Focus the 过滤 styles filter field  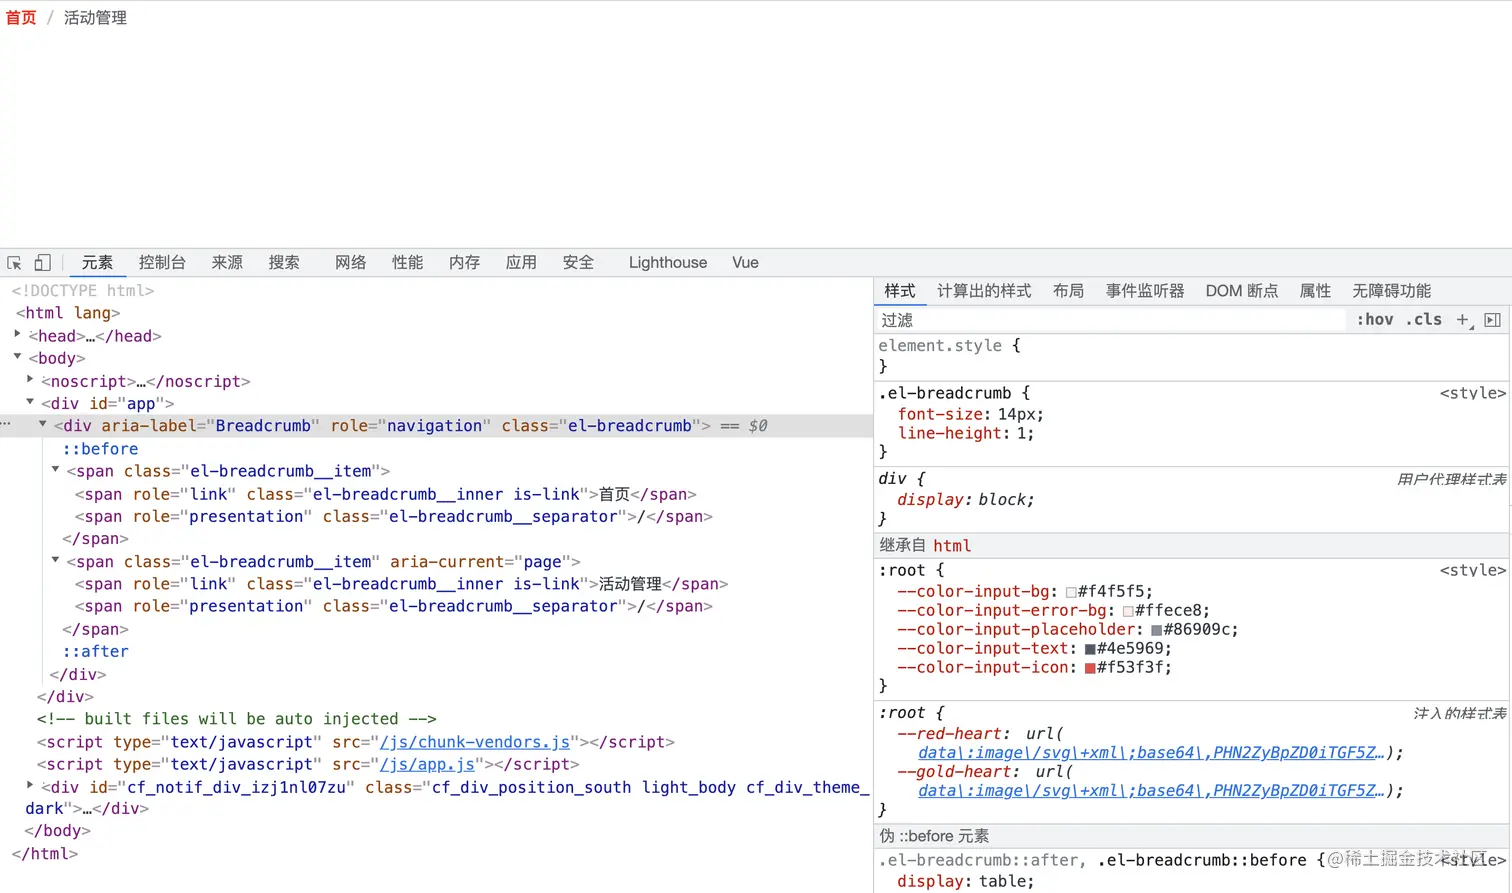(1110, 320)
